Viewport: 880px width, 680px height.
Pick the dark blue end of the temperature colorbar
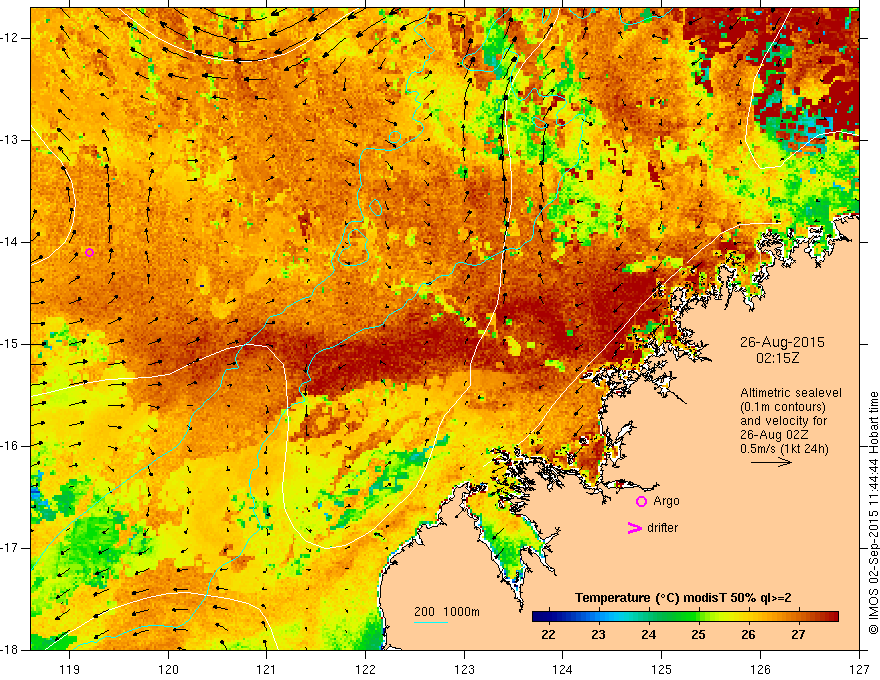click(x=538, y=617)
